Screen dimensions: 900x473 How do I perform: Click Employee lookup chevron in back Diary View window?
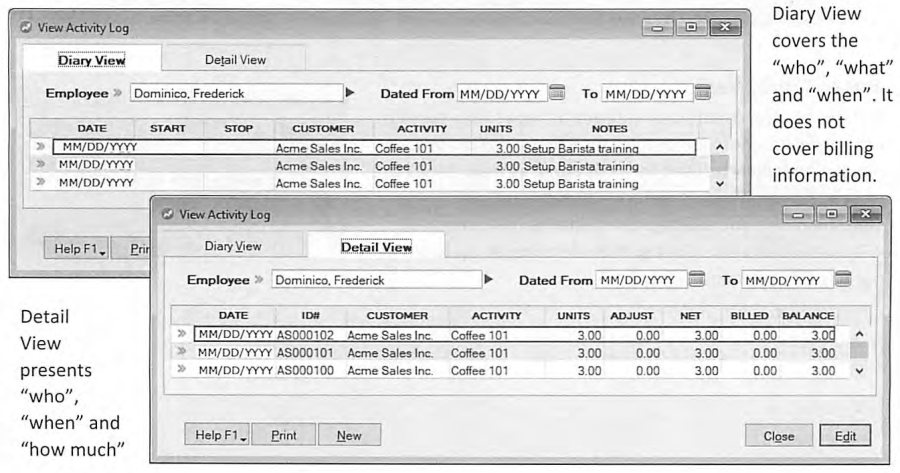click(118, 93)
